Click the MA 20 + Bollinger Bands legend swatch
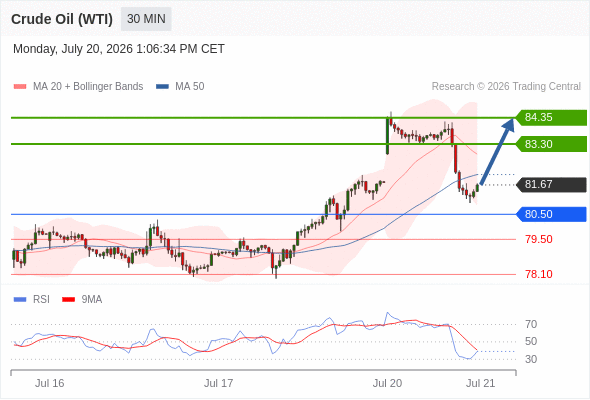 (20, 87)
